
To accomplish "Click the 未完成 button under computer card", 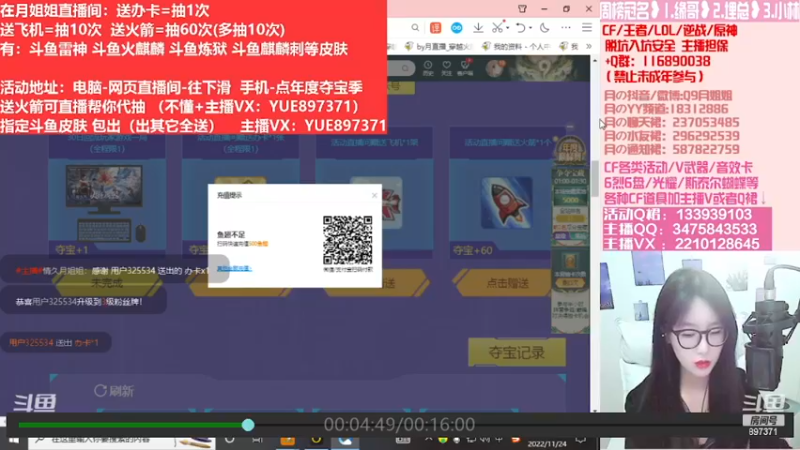I will click(107, 282).
